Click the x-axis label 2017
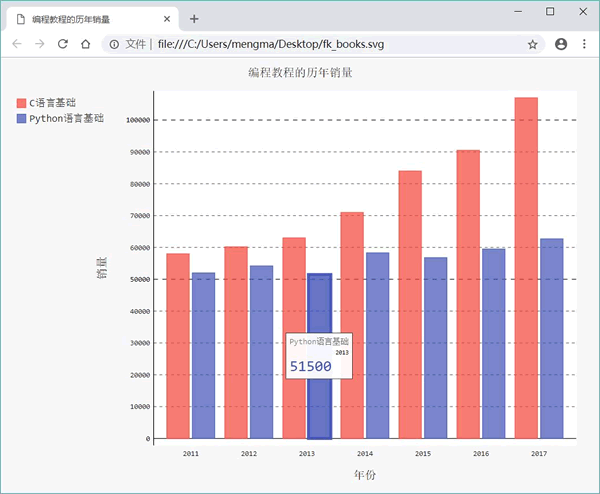Viewport: 600px width, 494px height. (x=539, y=453)
